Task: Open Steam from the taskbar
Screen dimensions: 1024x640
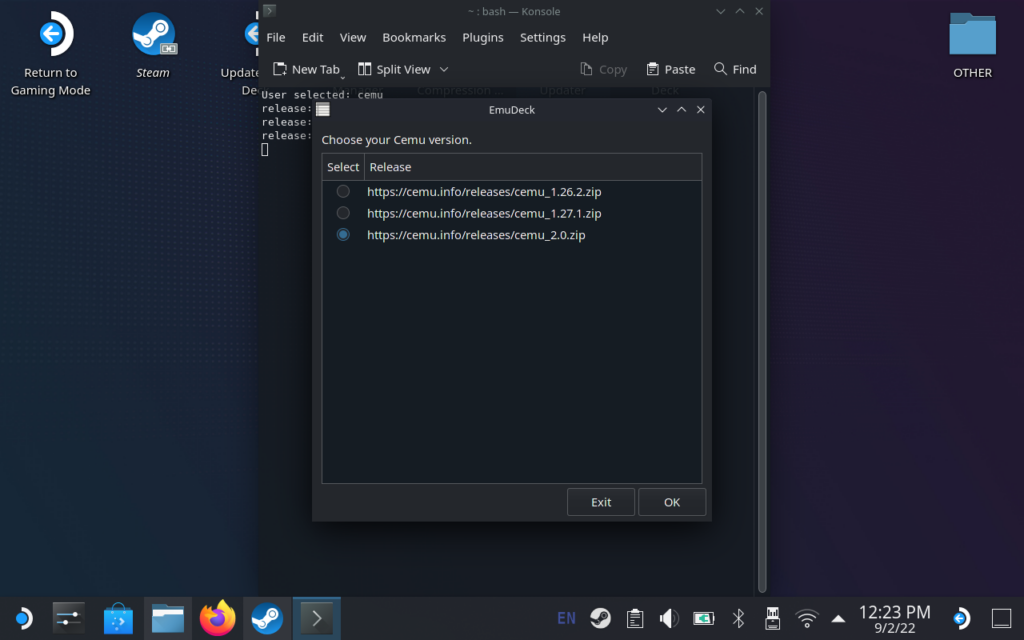Action: pos(267,618)
